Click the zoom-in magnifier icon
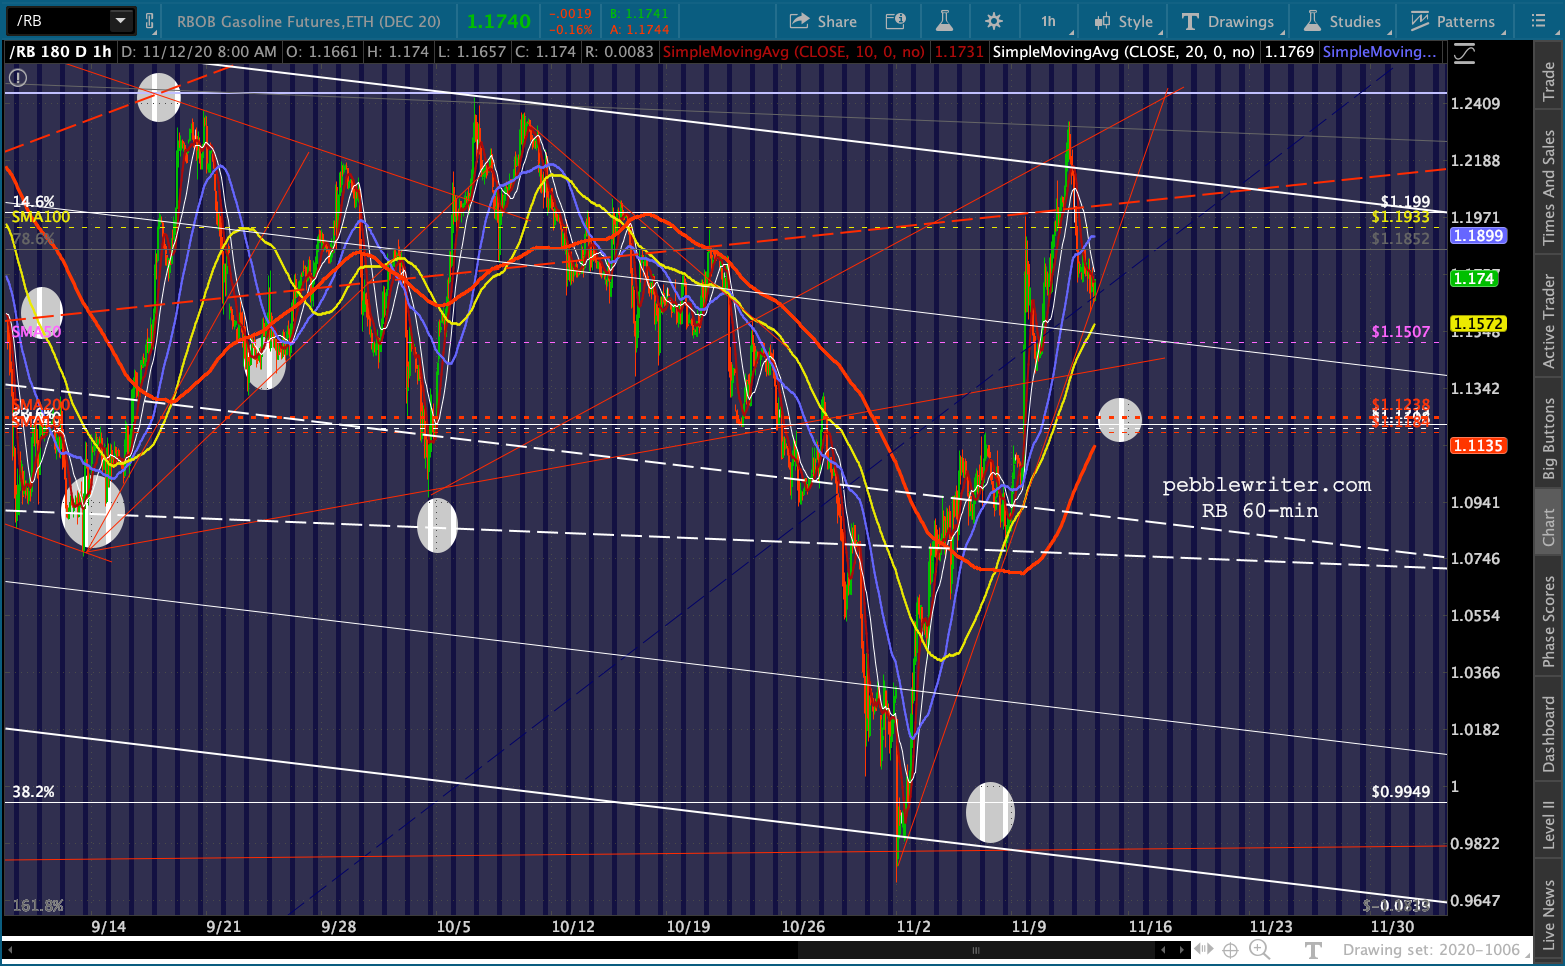Image resolution: width=1565 pixels, height=966 pixels. pyautogui.click(x=1259, y=949)
